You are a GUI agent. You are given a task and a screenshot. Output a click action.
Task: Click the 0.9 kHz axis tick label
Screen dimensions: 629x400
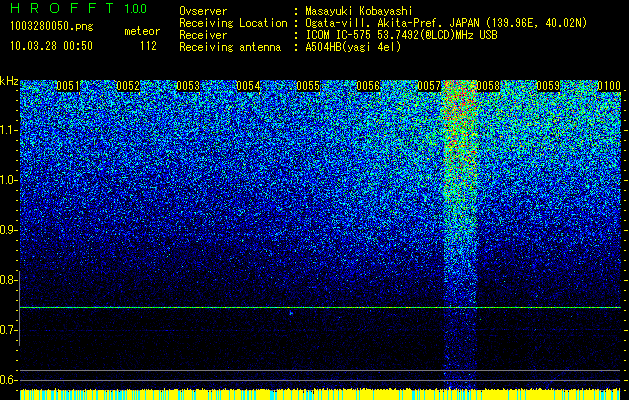[x=7, y=230]
